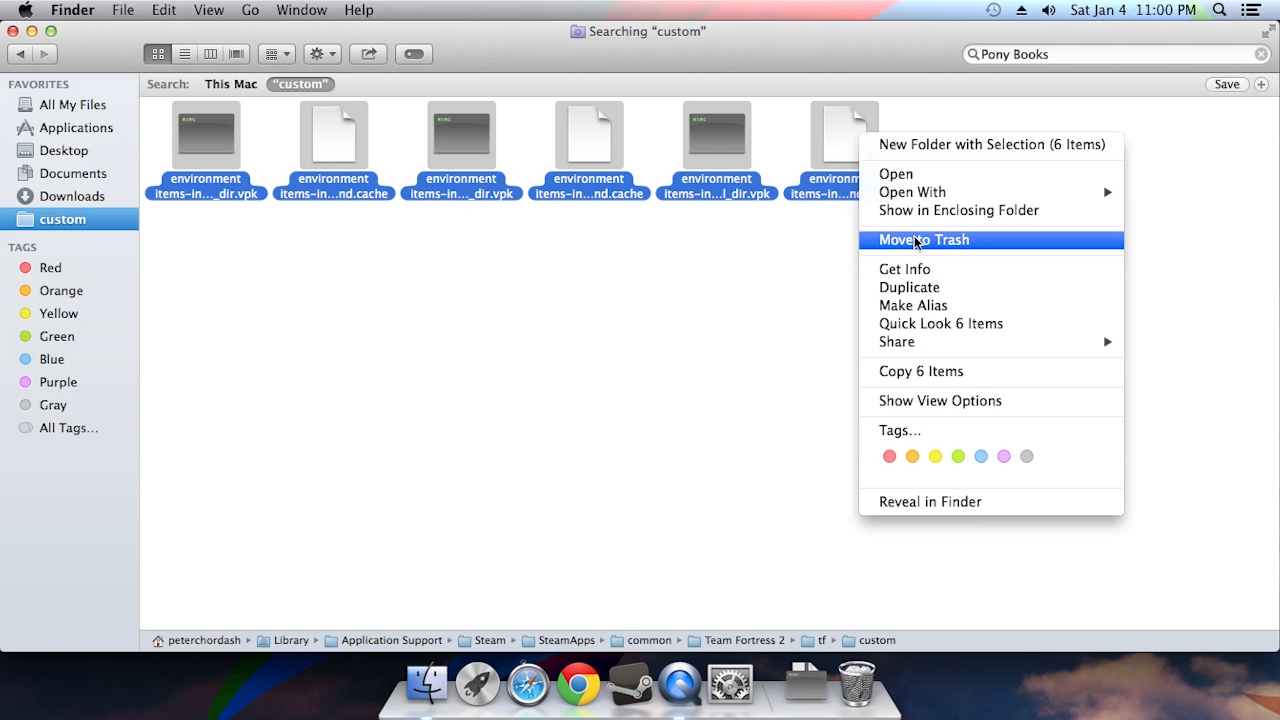
Task: Click the Edit Tags toolbar button
Action: [413, 54]
